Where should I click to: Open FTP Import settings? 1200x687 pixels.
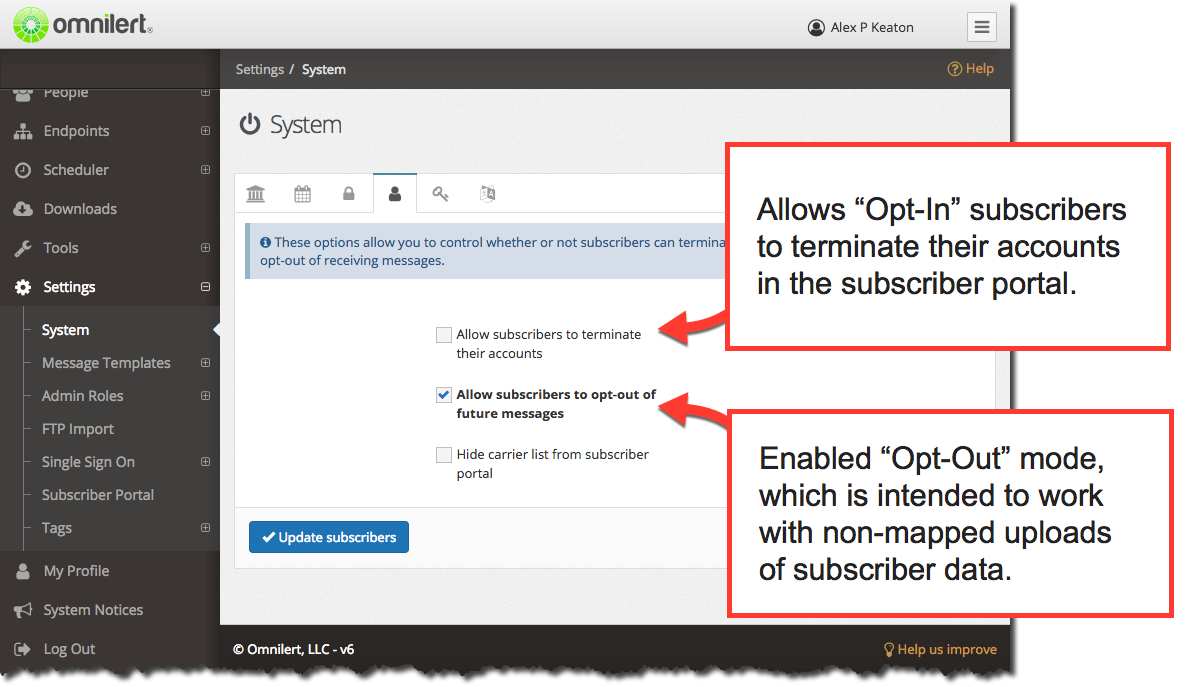click(x=78, y=429)
